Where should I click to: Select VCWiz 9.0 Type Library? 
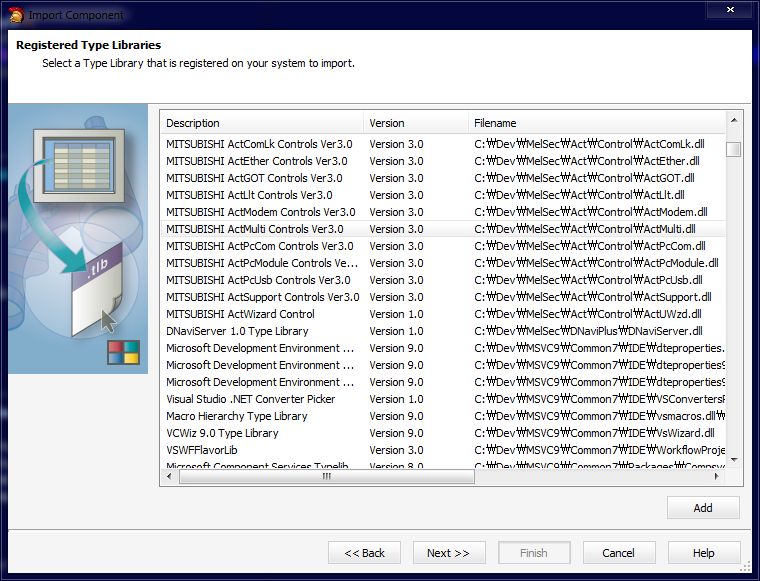222,433
